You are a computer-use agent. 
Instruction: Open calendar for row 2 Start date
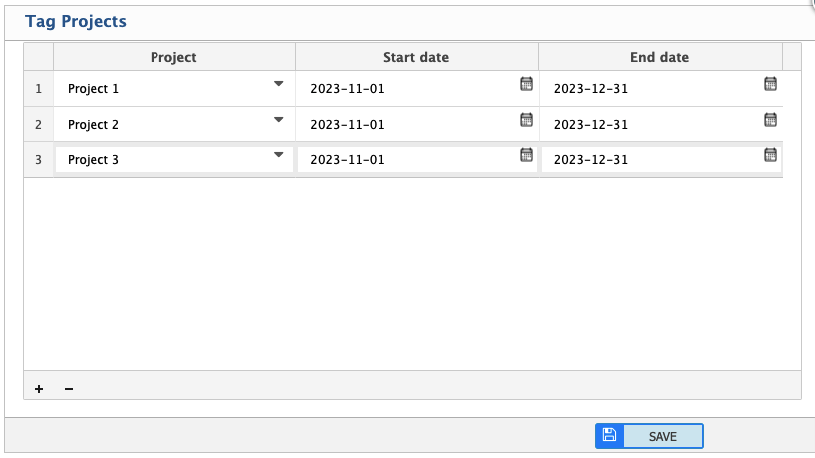526,120
